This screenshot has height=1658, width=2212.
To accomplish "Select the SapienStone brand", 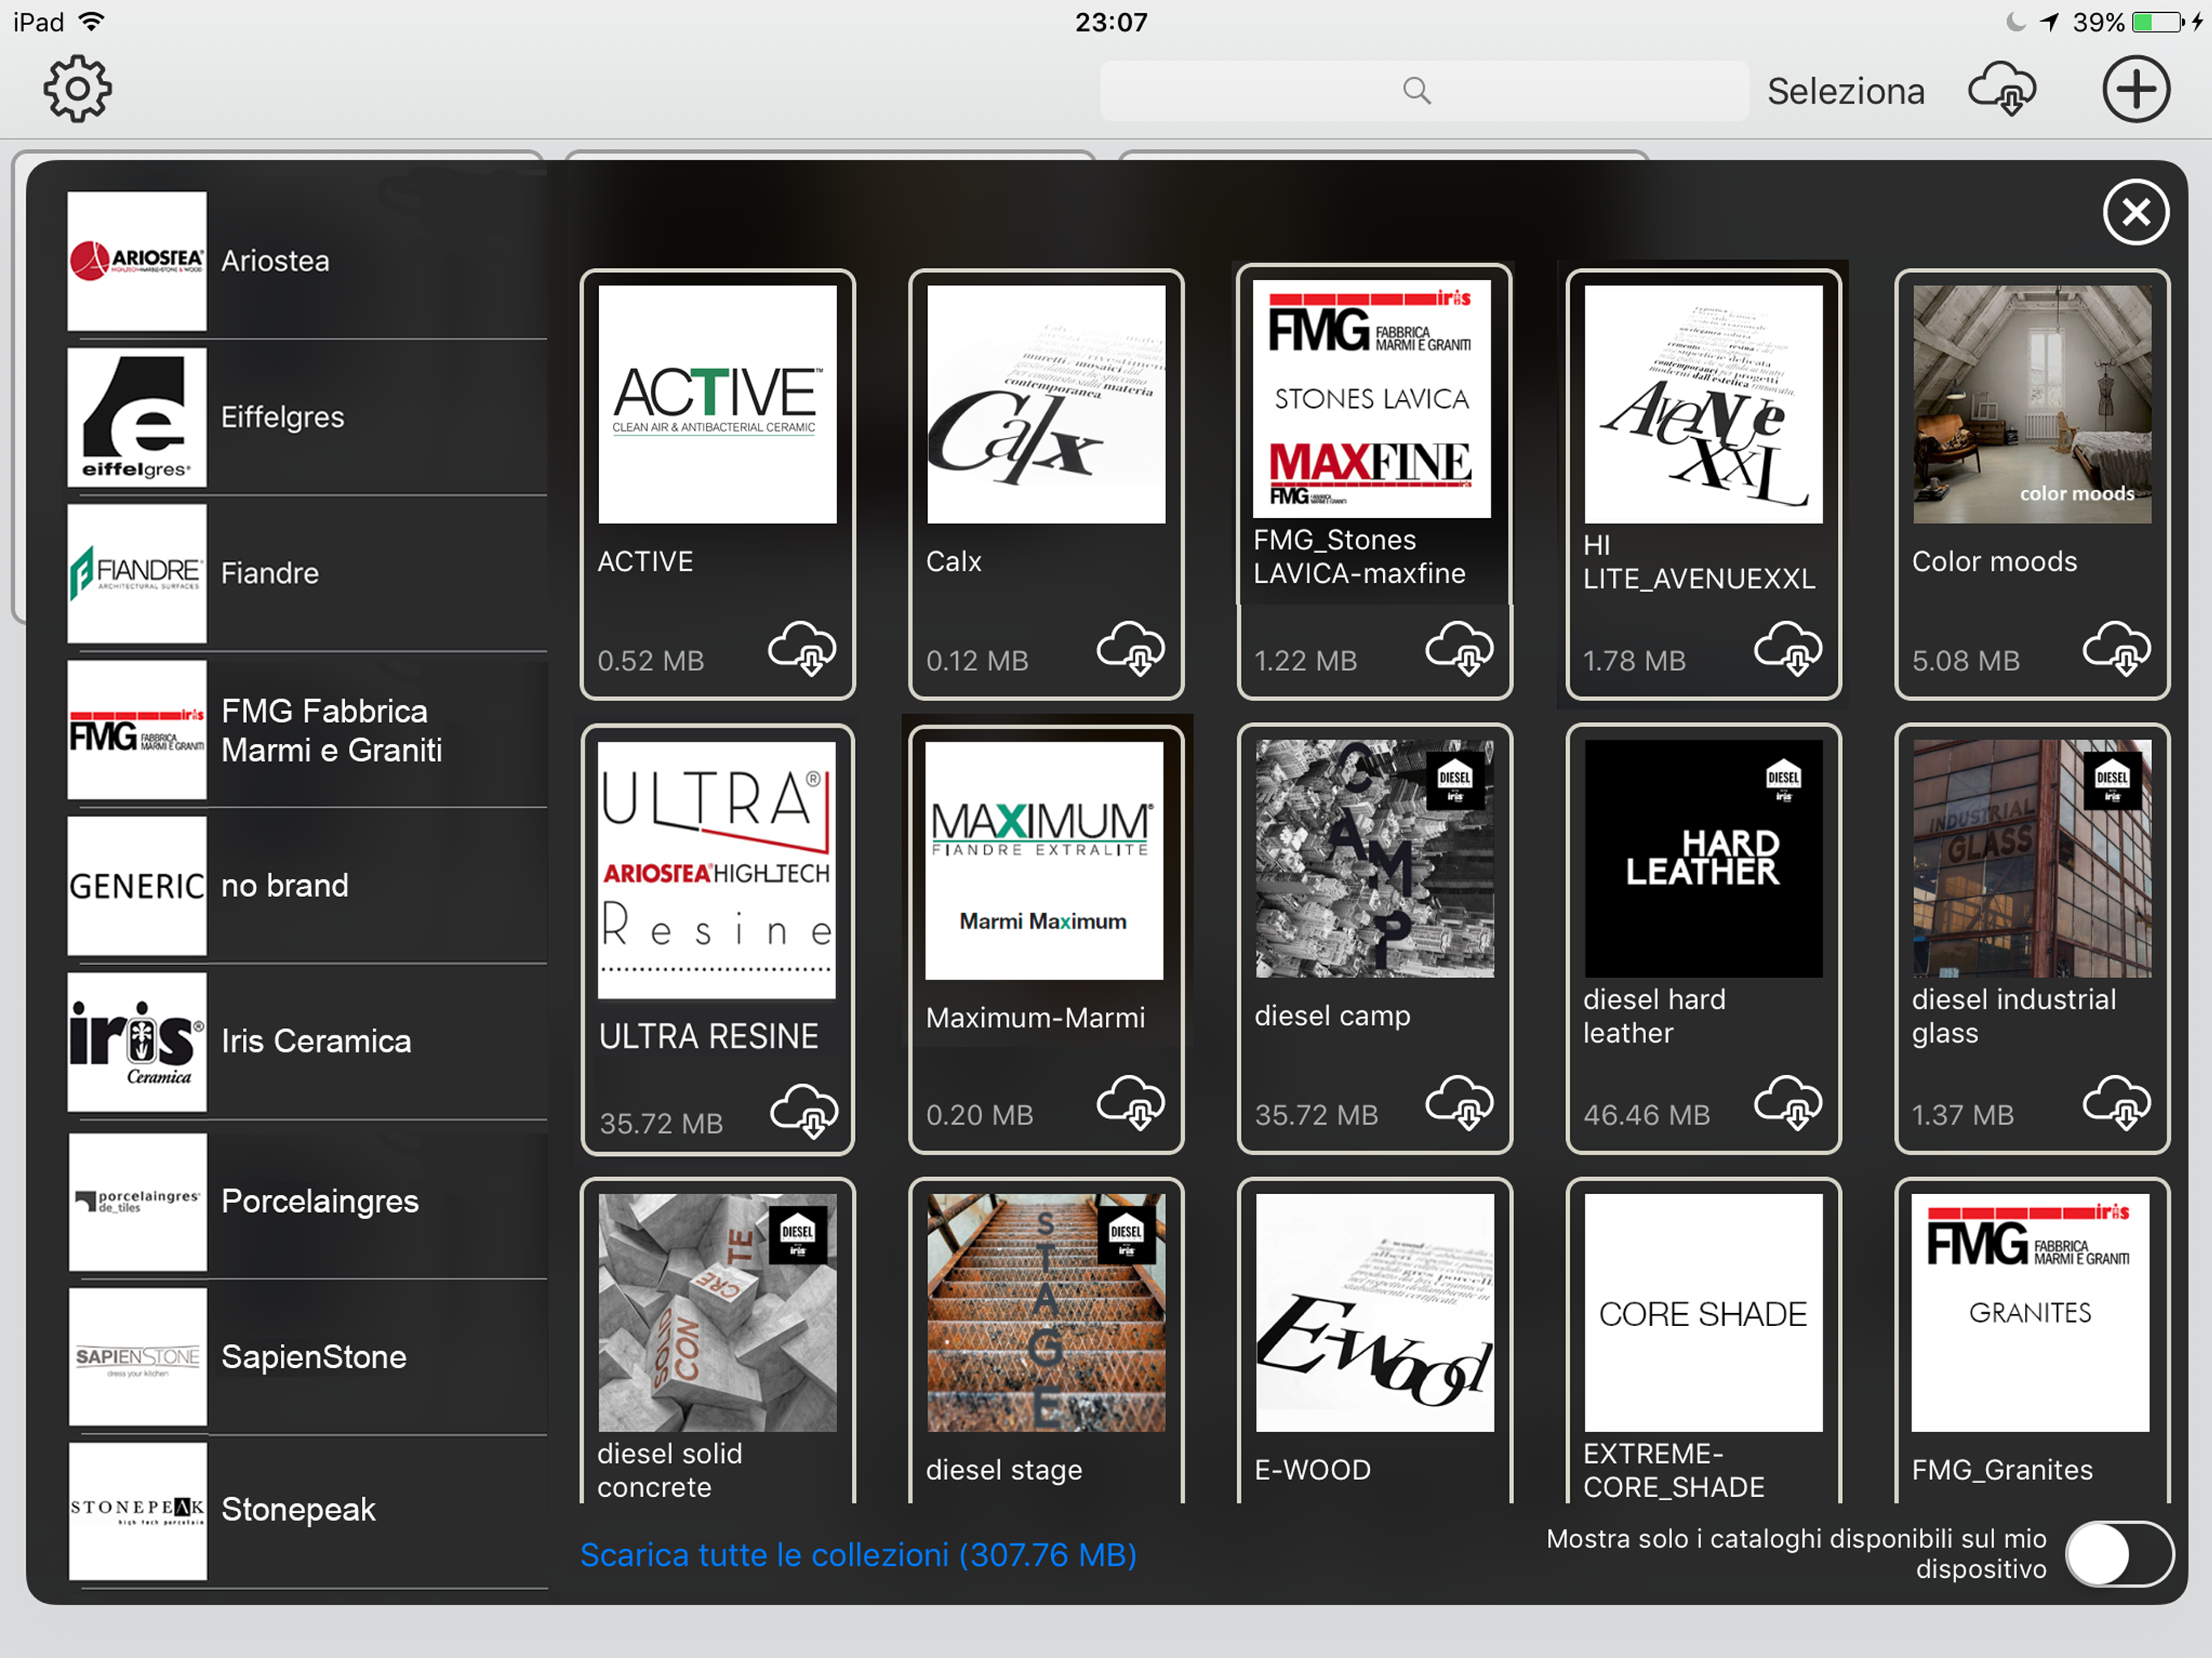I will (x=307, y=1357).
